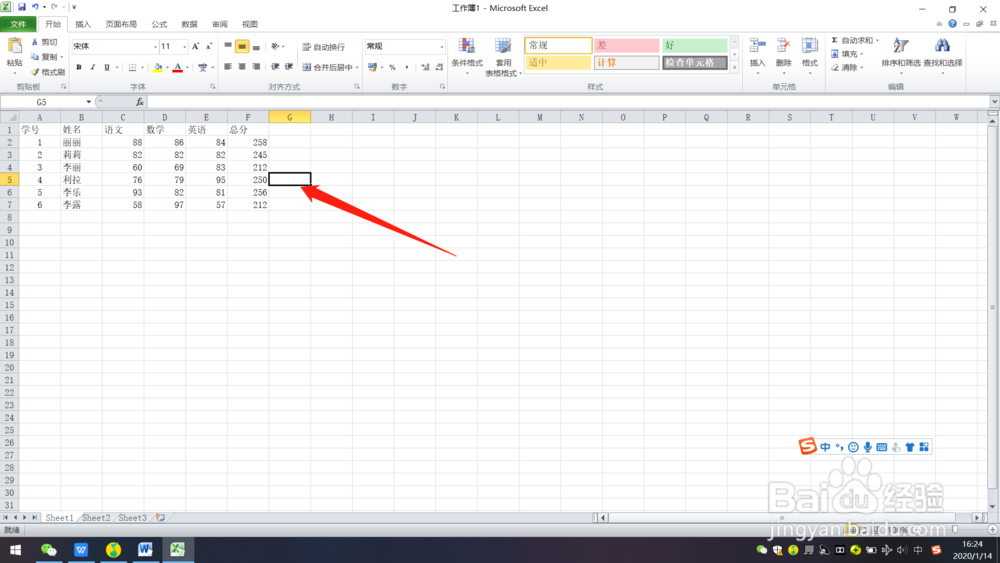Toggle Middle Align (highlighted) button

tap(242, 47)
